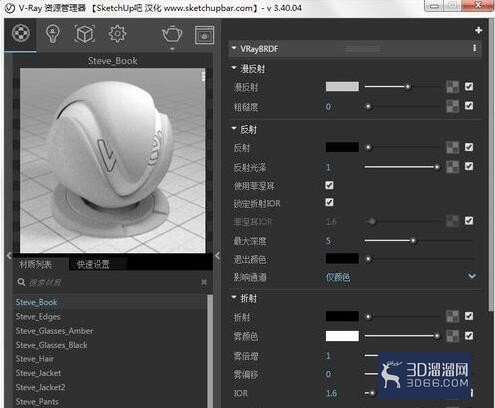This screenshot has height=408, width=495.
Task: Select Steve_Edges material
Action: 38,317
